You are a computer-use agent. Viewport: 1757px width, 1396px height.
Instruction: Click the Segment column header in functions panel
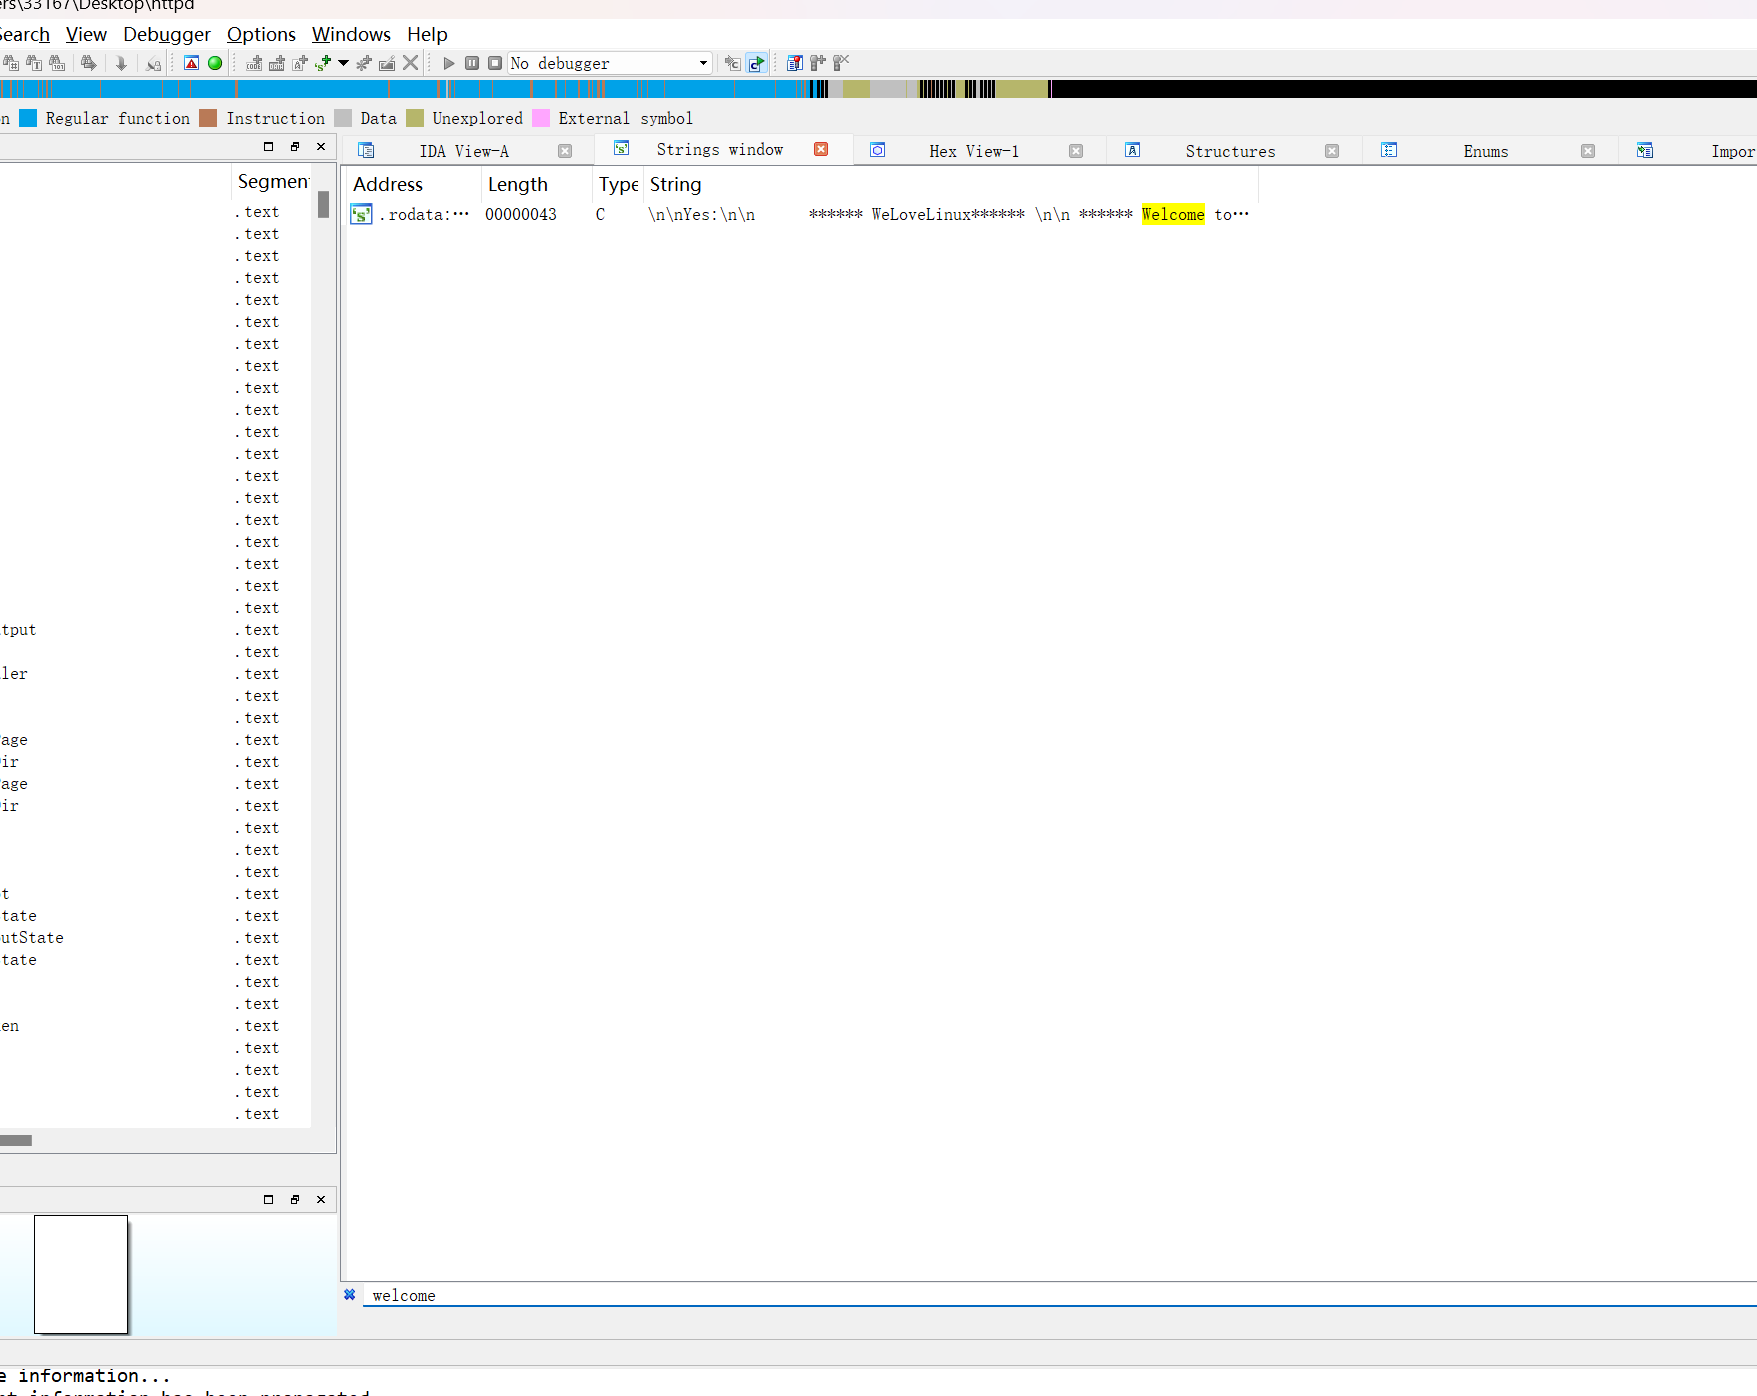point(272,181)
